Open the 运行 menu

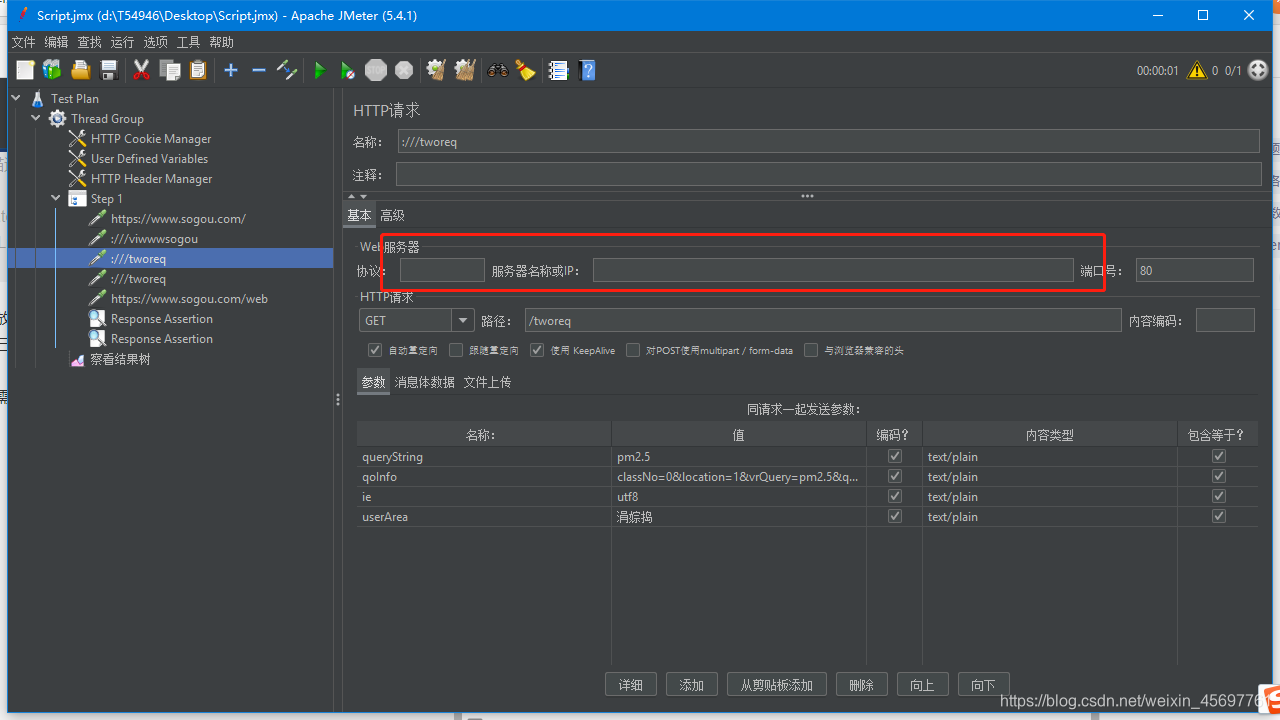(122, 42)
